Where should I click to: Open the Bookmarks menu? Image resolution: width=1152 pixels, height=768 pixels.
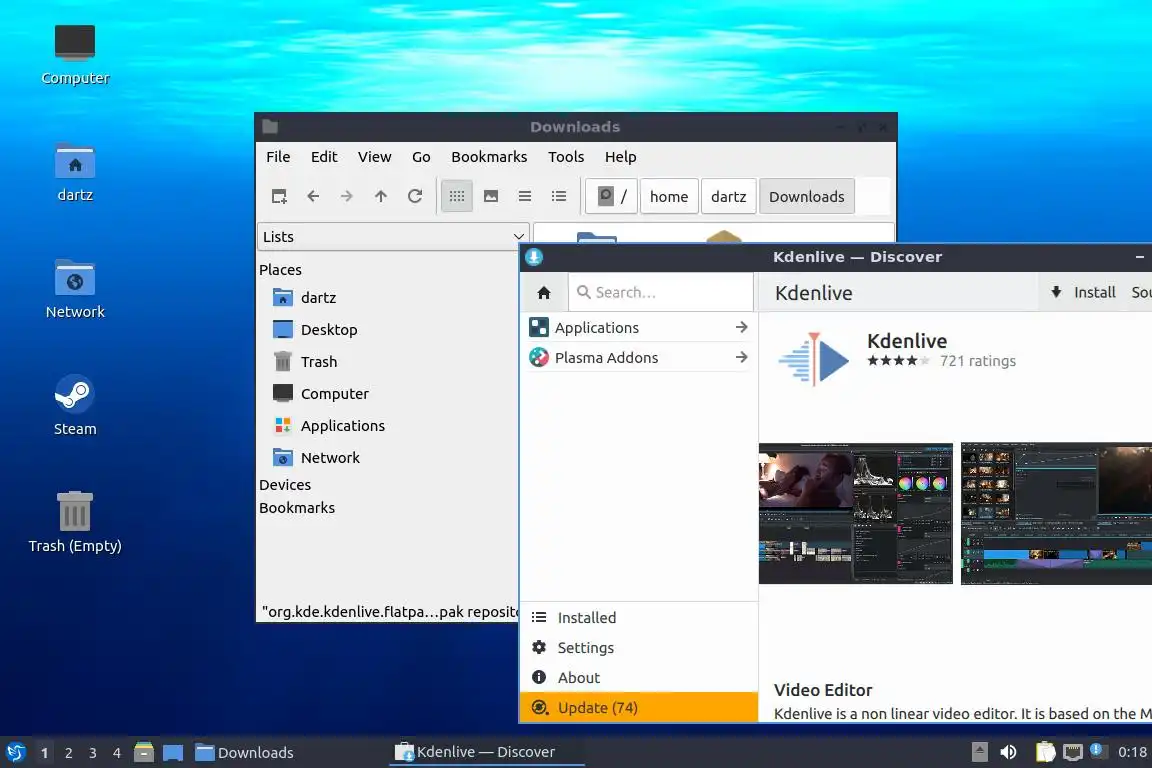(489, 157)
